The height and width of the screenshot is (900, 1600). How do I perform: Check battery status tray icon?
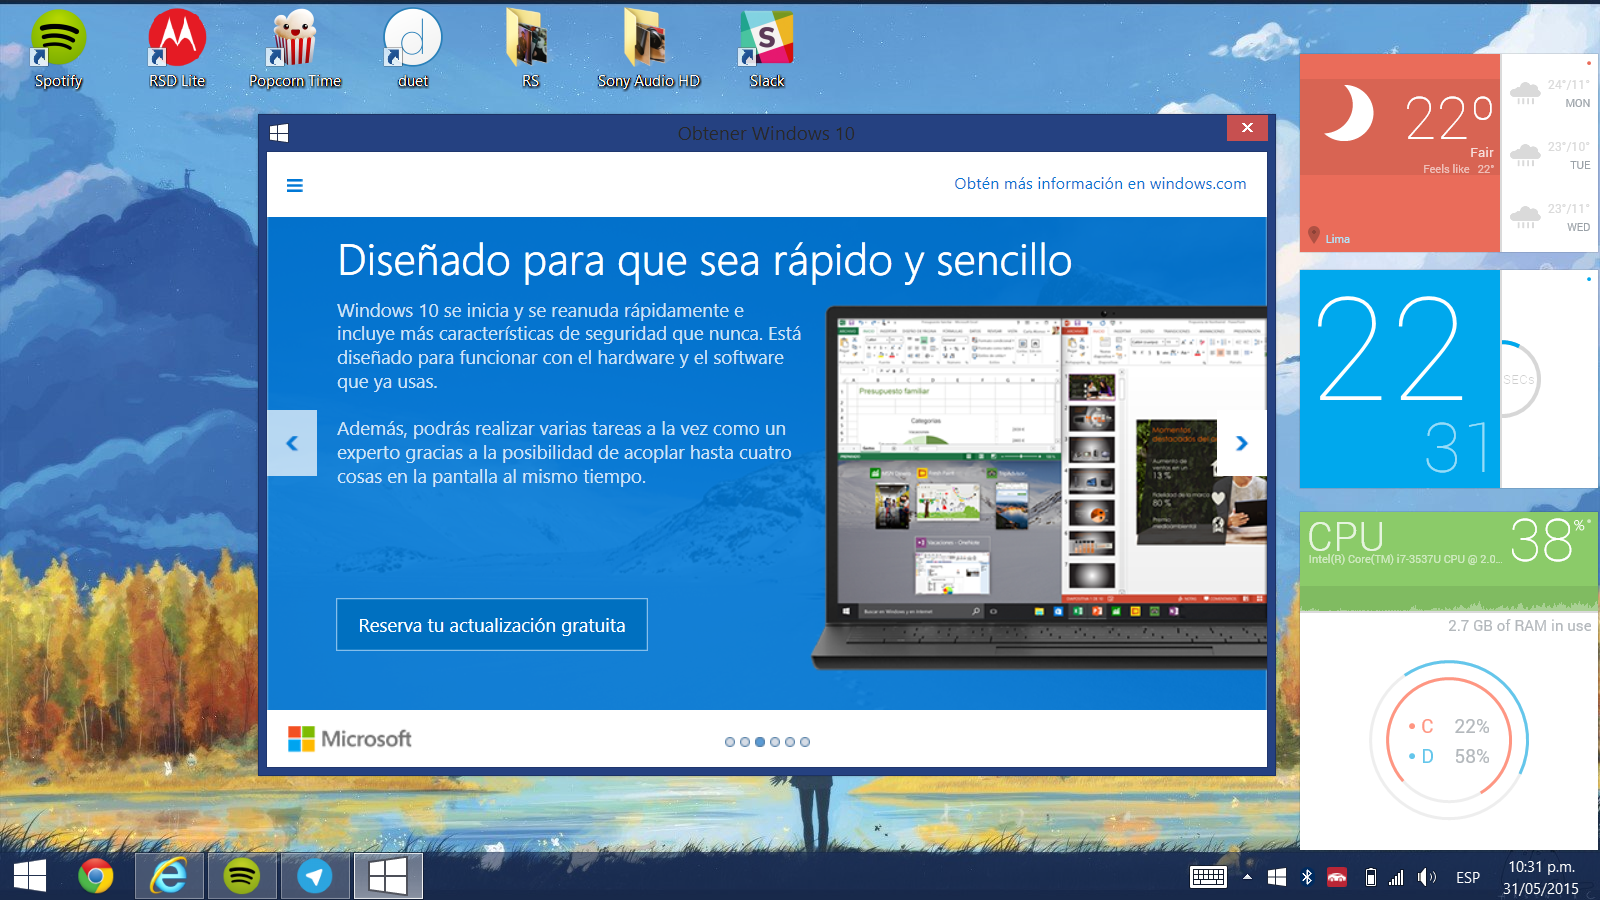click(x=1371, y=877)
